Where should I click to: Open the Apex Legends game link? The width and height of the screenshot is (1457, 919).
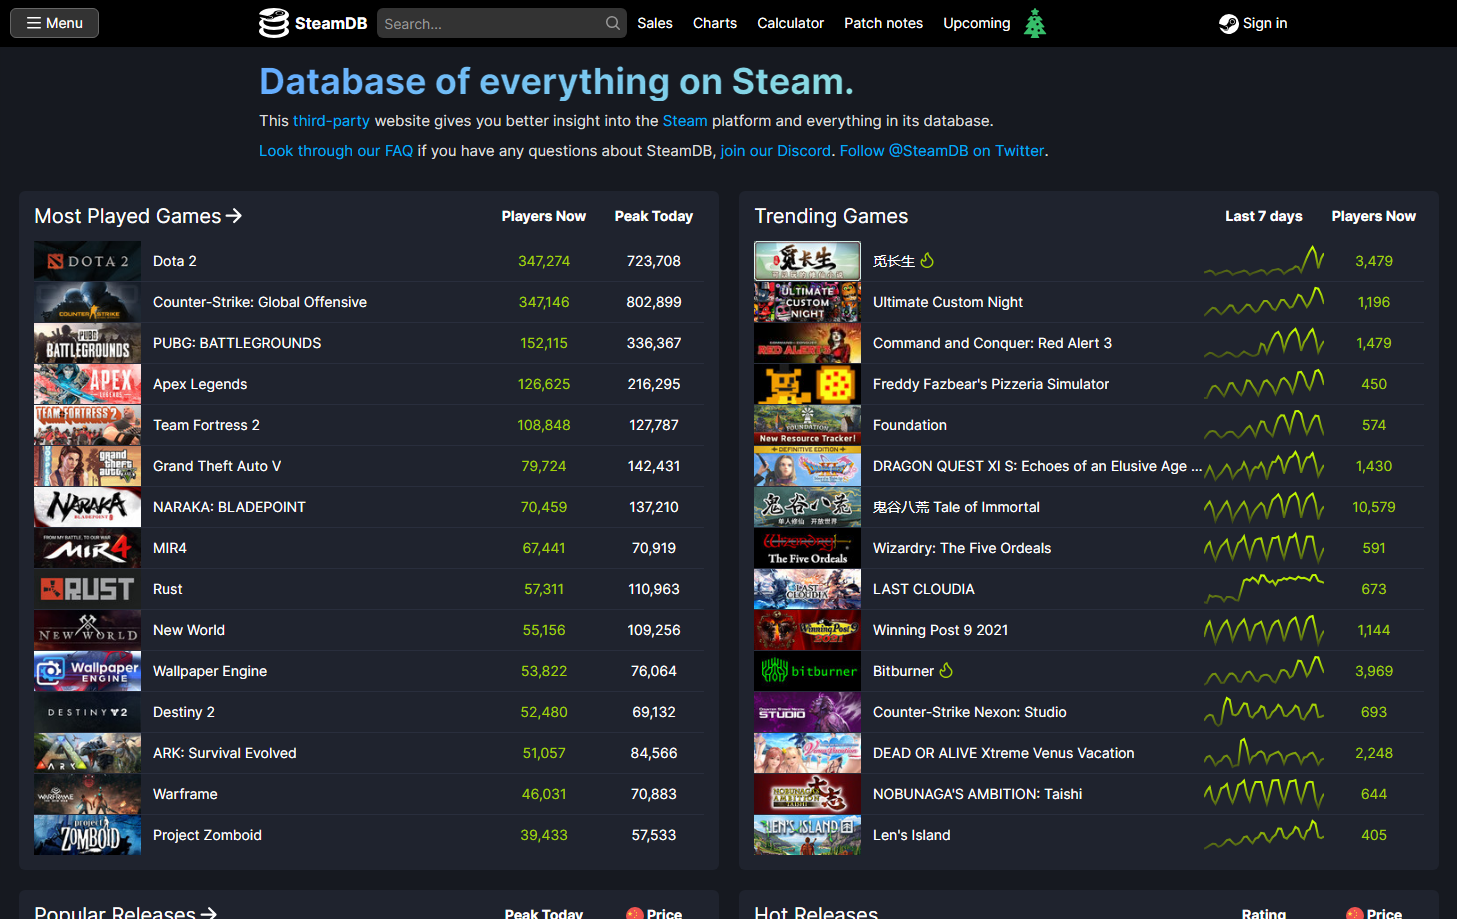200,384
